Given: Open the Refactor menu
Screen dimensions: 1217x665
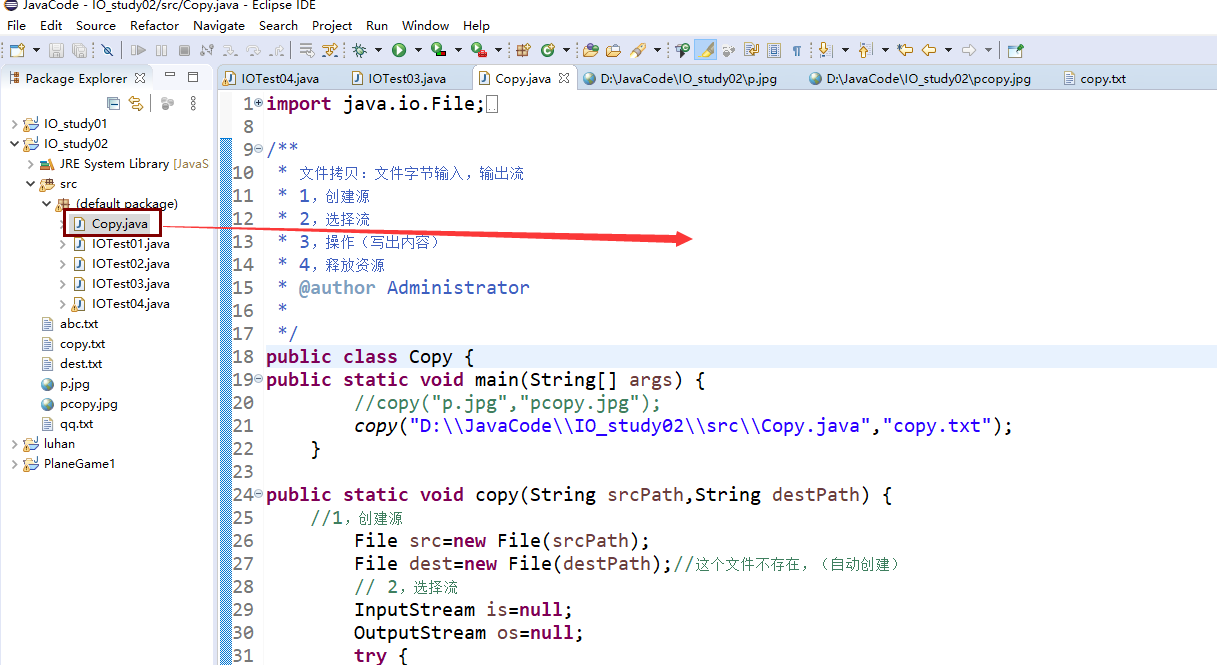Looking at the screenshot, I should pyautogui.click(x=155, y=25).
